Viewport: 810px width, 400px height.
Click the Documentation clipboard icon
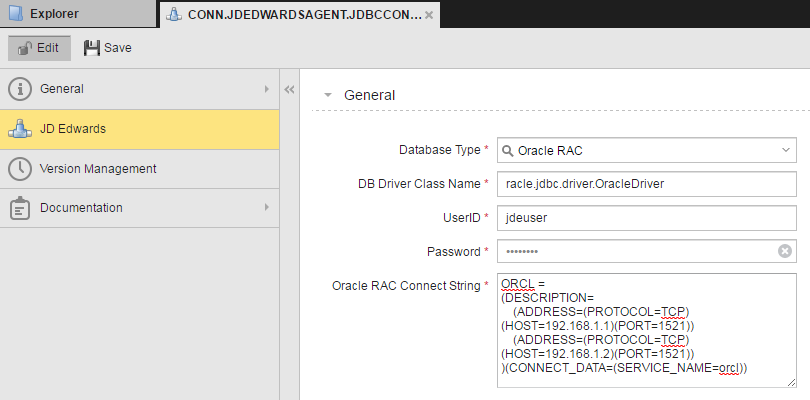[x=20, y=208]
